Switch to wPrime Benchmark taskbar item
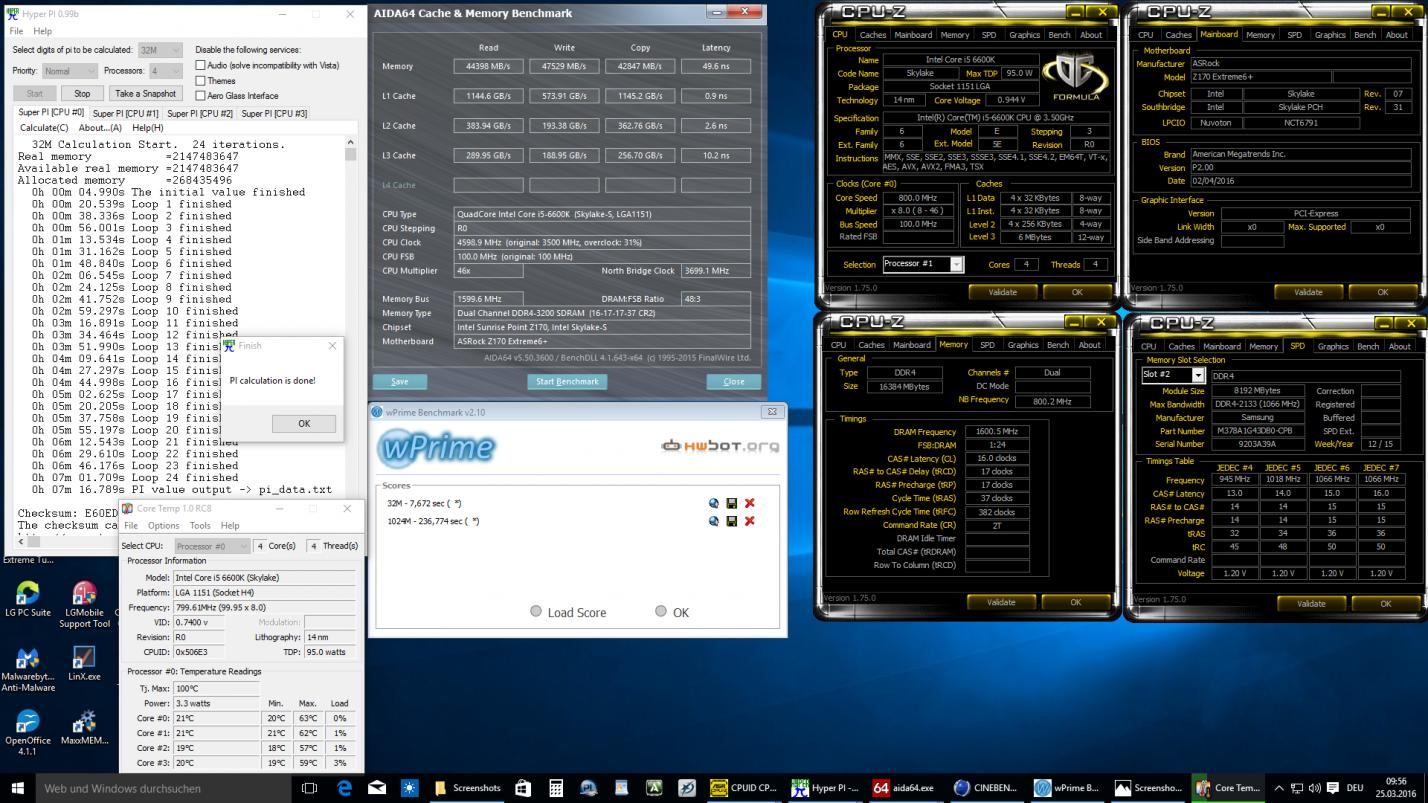The width and height of the screenshot is (1428, 803). 1067,788
